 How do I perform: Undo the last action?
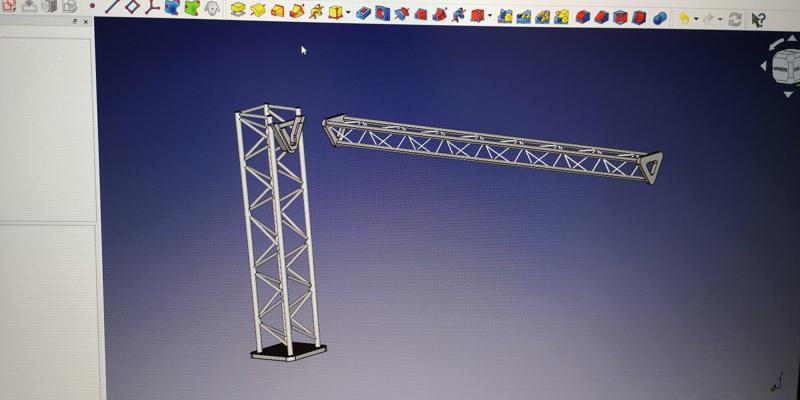coord(684,19)
